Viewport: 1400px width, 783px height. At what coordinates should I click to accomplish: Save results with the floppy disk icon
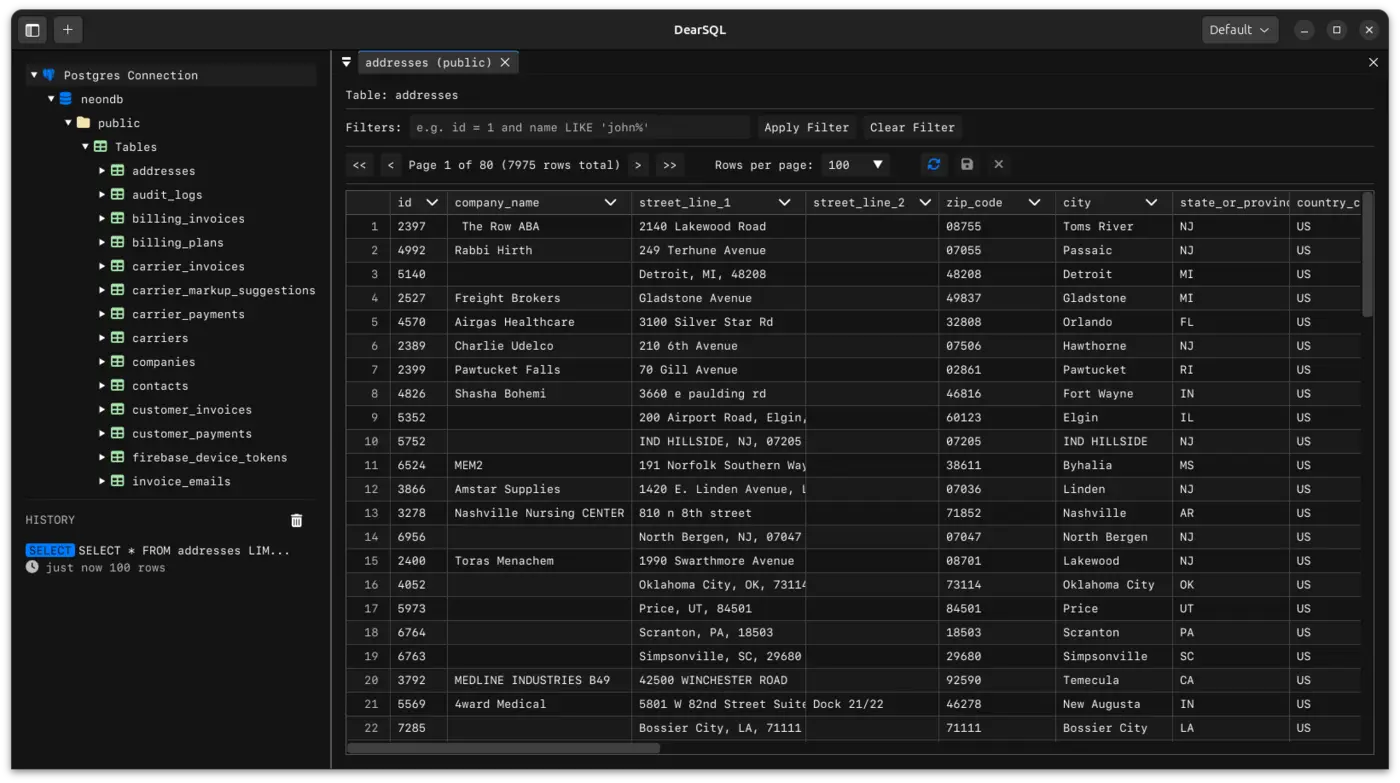(965, 164)
